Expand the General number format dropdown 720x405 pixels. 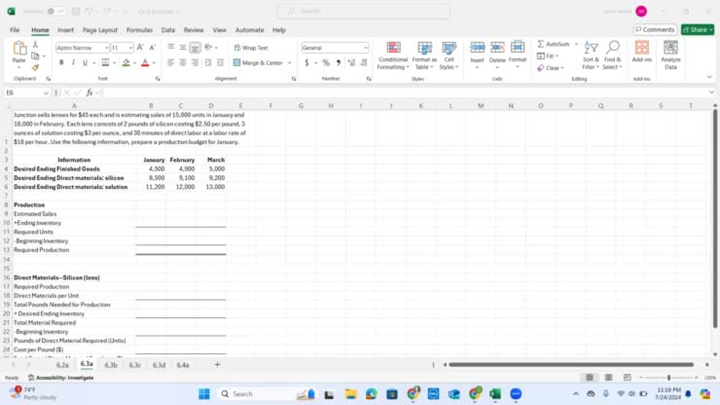pyautogui.click(x=365, y=47)
